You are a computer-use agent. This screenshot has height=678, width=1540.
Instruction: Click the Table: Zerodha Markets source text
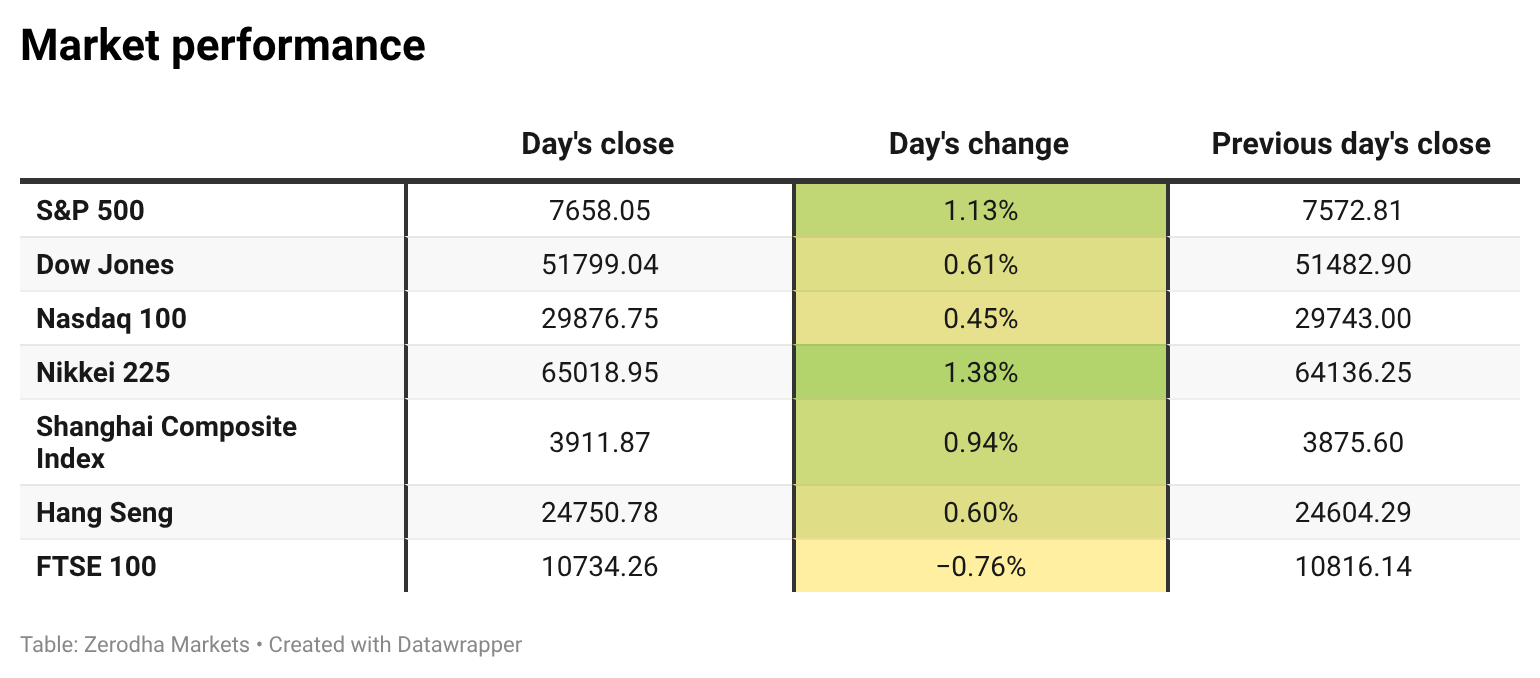click(135, 644)
